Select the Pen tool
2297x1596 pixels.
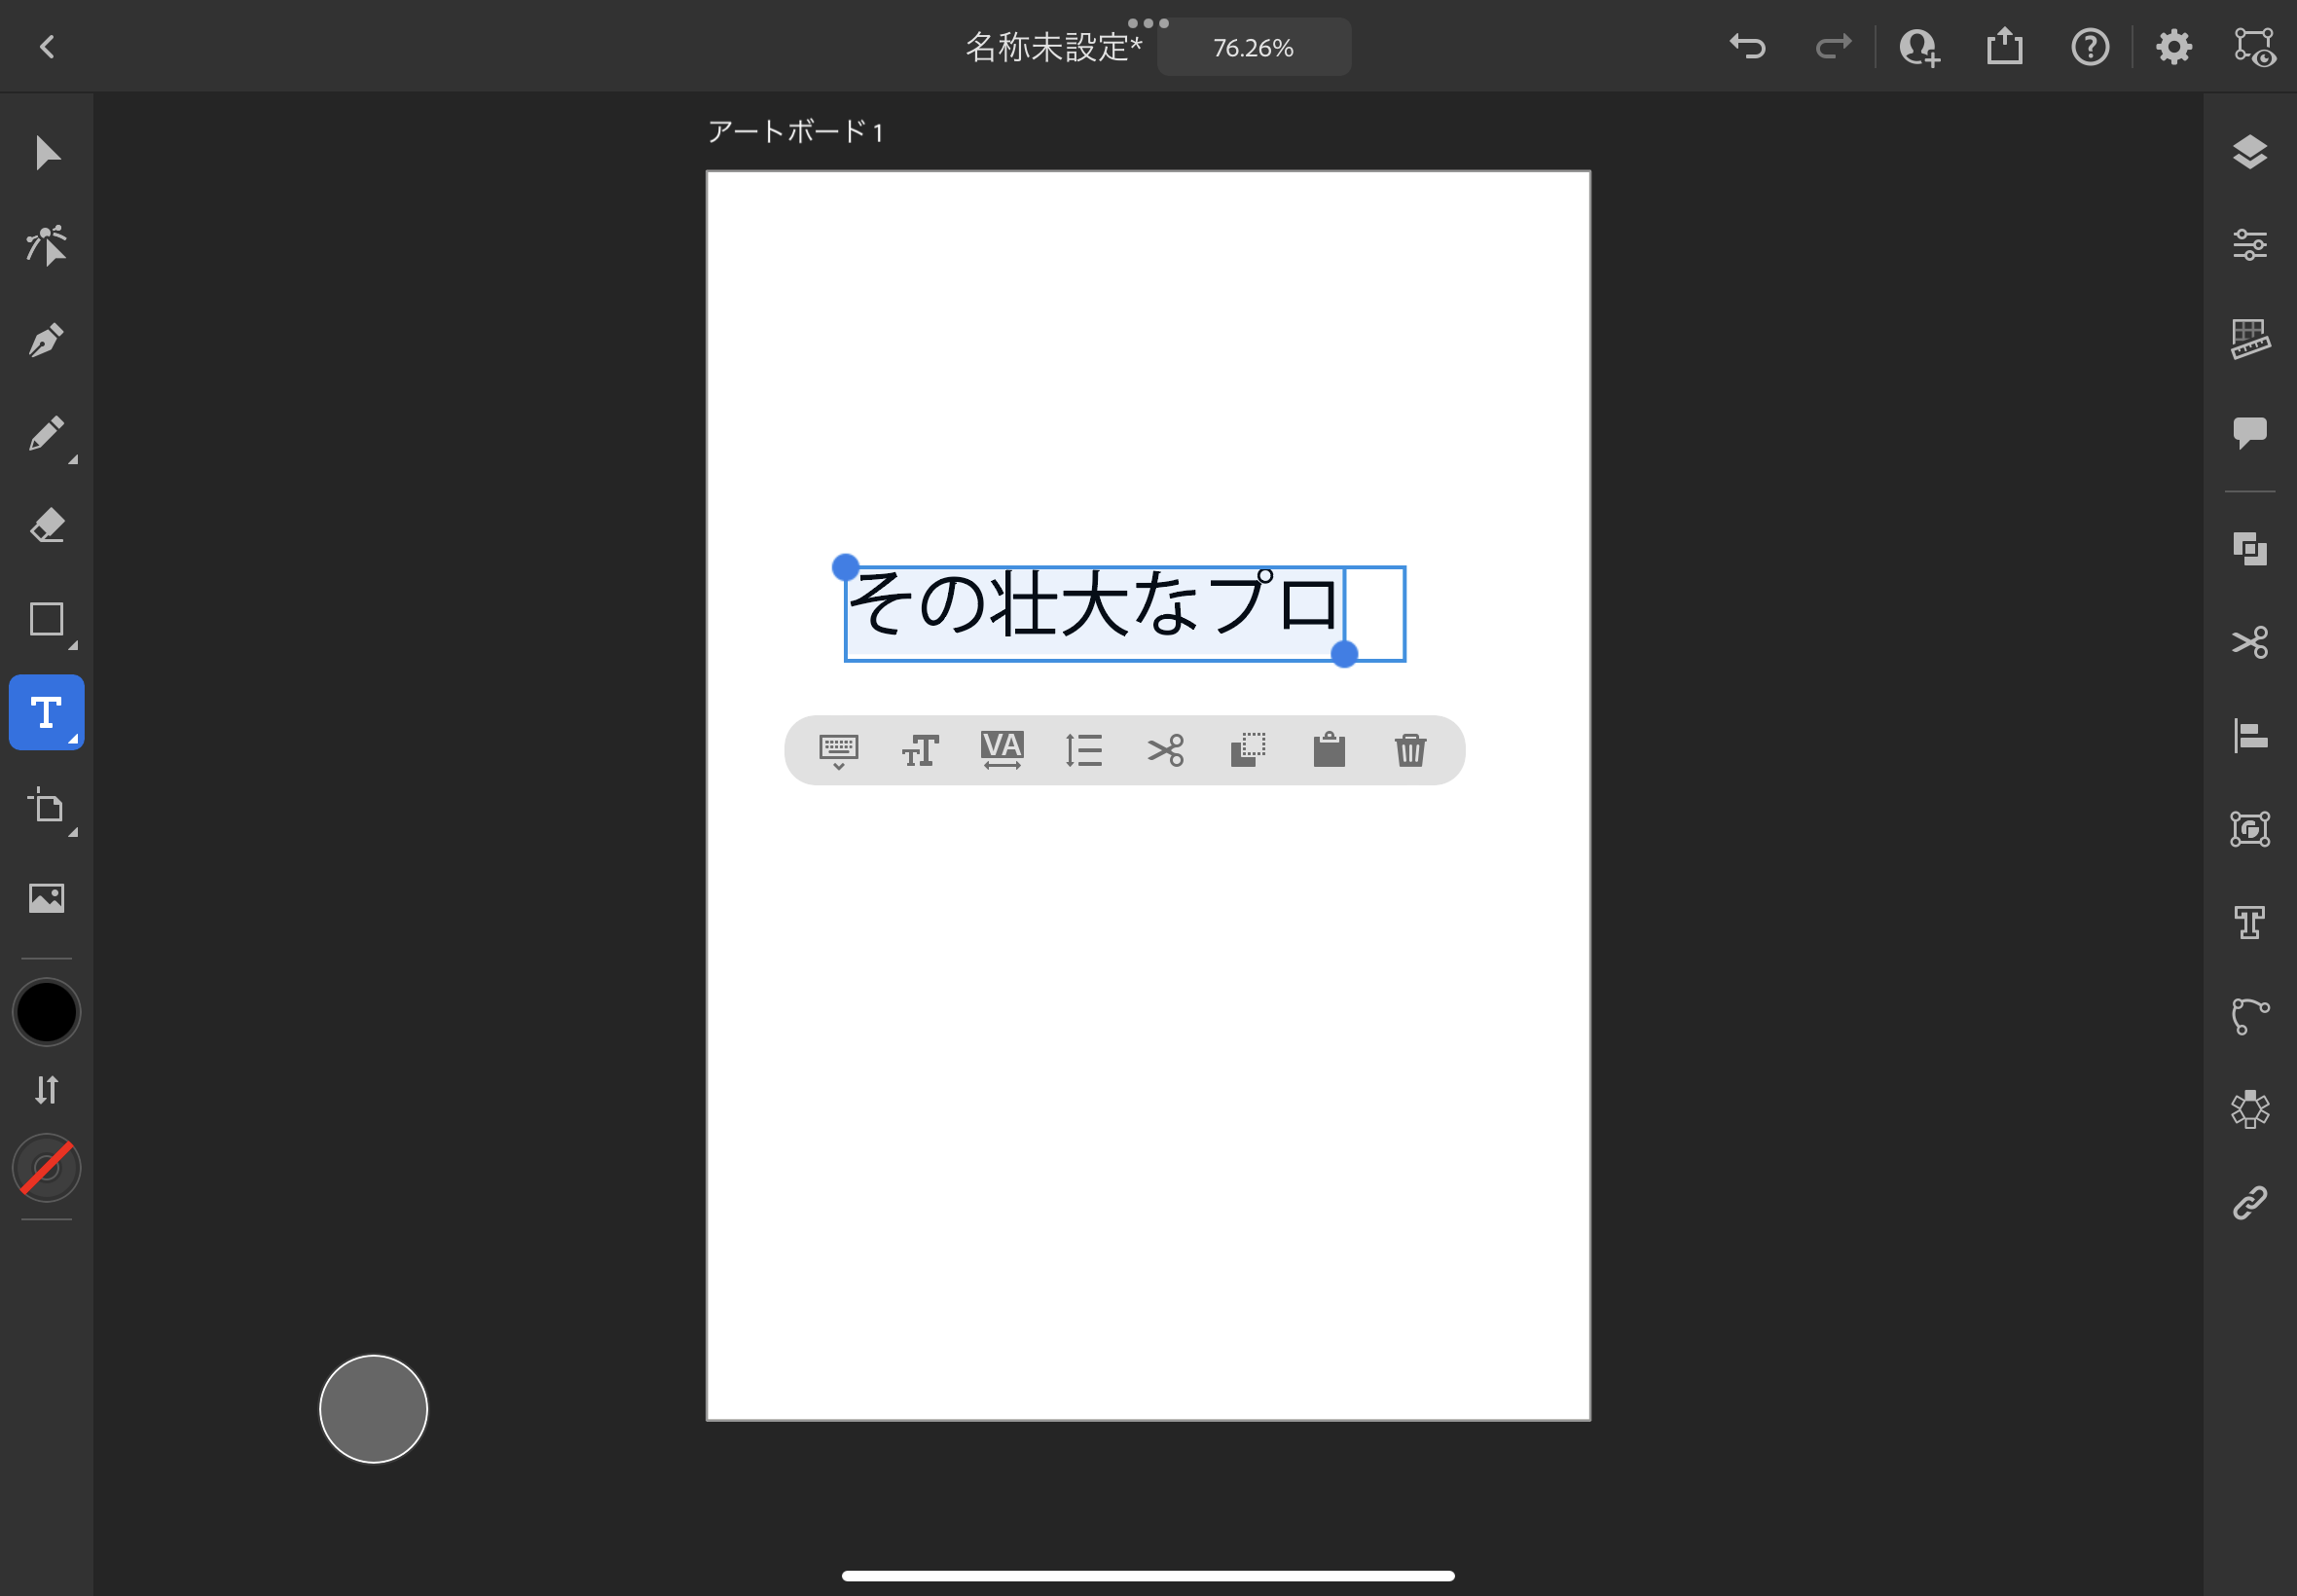[x=45, y=339]
